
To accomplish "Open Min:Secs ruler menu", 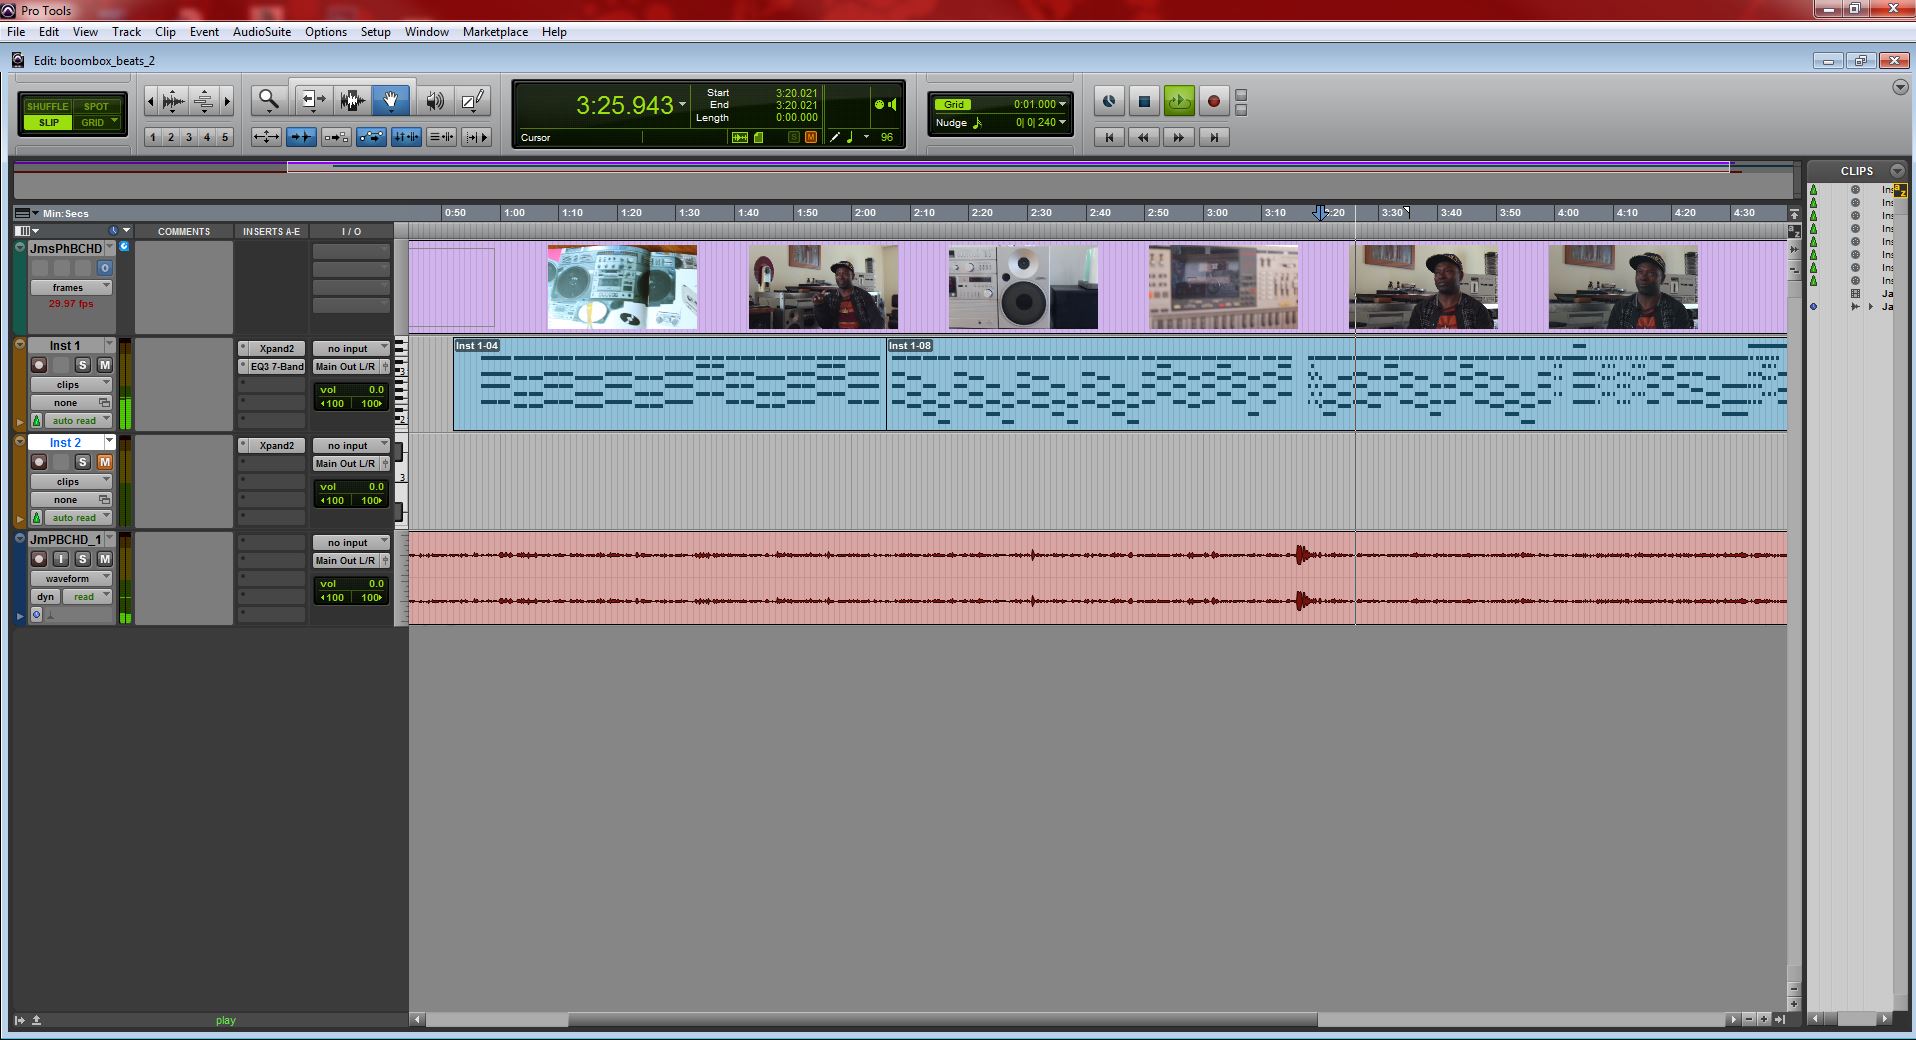I will [26, 213].
